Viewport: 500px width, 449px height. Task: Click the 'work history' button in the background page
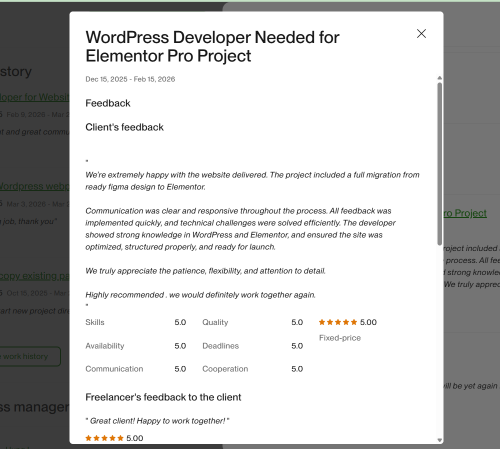click(30, 356)
